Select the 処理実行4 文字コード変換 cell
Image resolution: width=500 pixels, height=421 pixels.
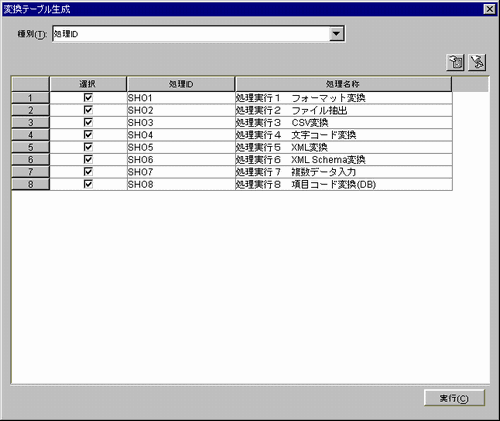coord(344,135)
